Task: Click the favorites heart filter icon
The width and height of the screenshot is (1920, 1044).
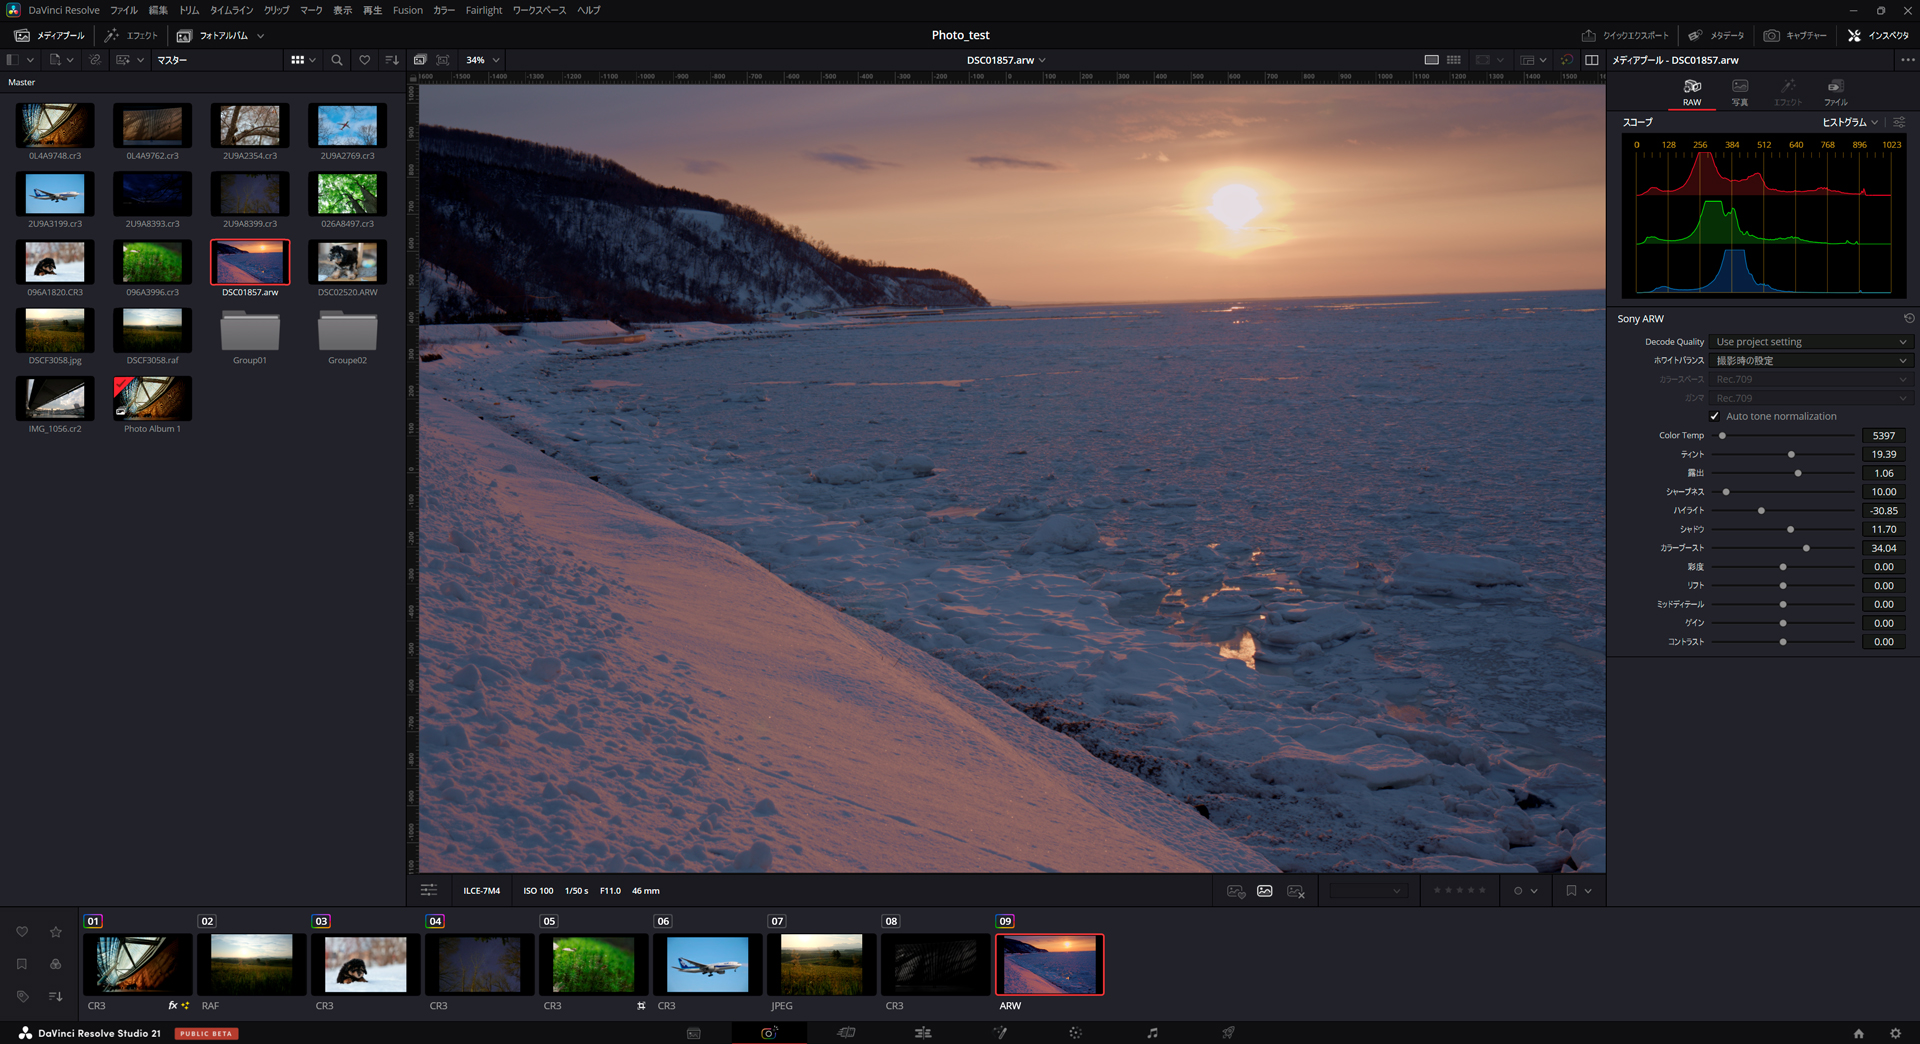Action: tap(365, 60)
